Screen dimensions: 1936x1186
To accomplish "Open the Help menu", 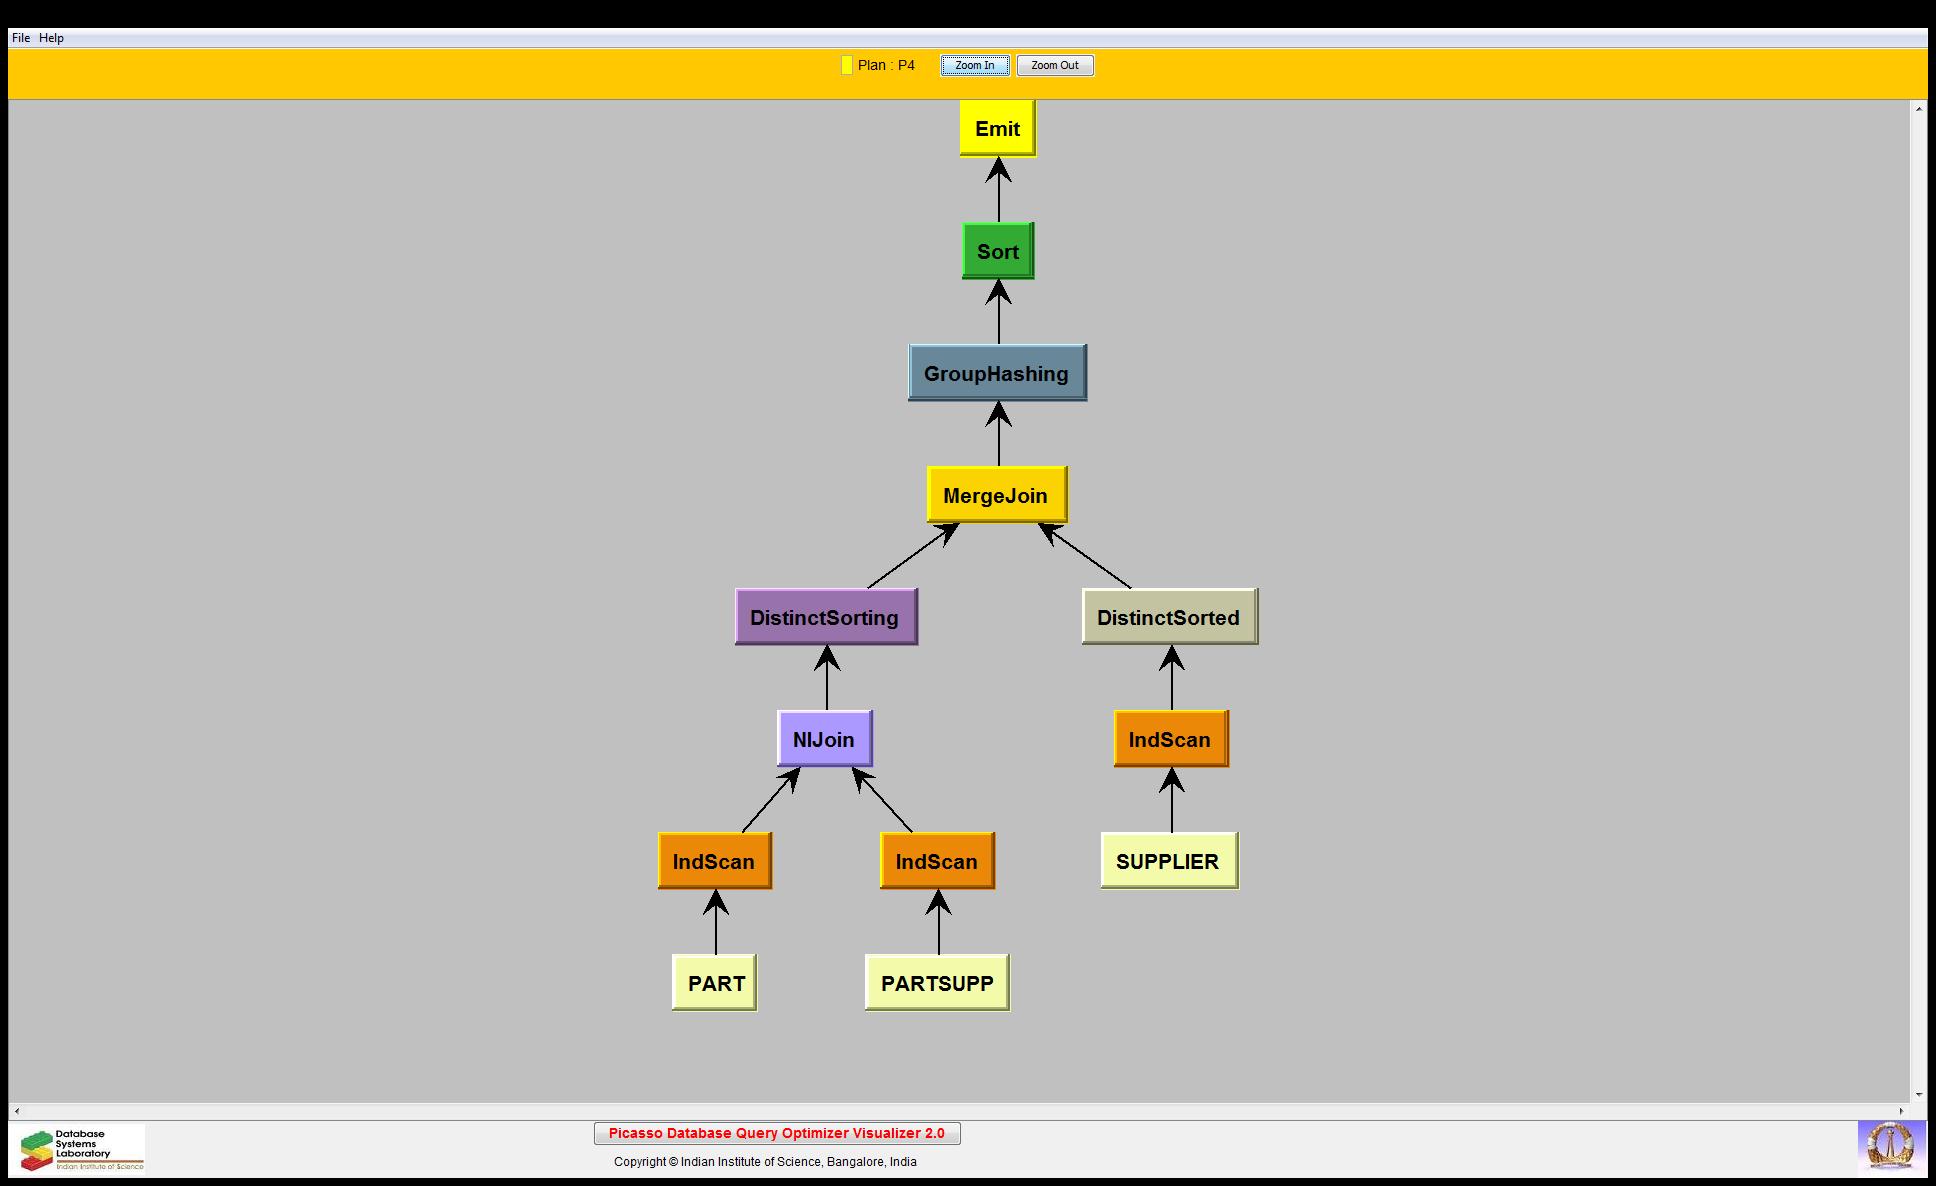I will pyautogui.click(x=52, y=38).
